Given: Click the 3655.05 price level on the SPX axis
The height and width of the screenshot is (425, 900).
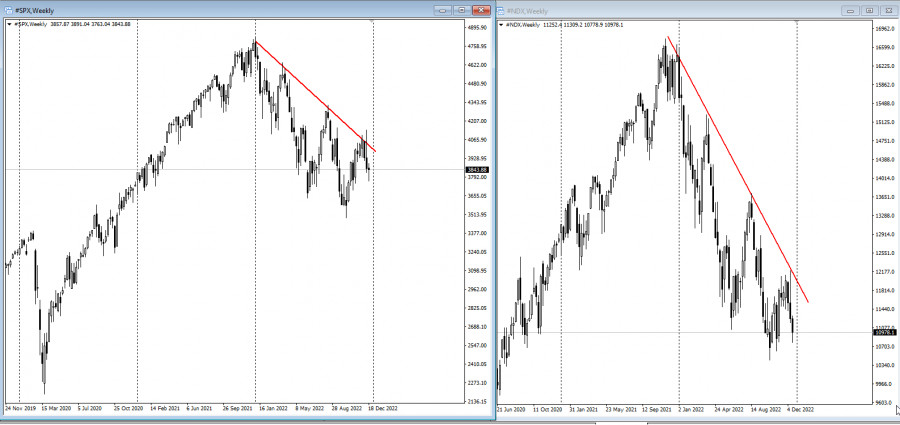Looking at the screenshot, I should [478, 196].
